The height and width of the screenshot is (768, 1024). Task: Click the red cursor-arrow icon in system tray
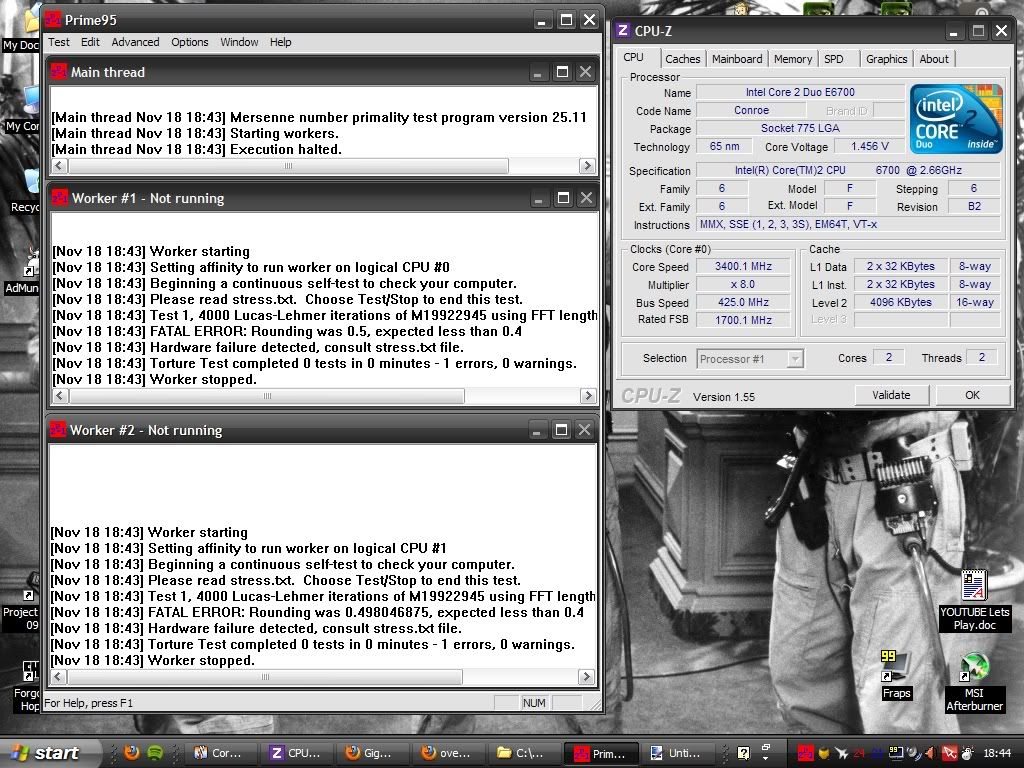tap(950, 753)
